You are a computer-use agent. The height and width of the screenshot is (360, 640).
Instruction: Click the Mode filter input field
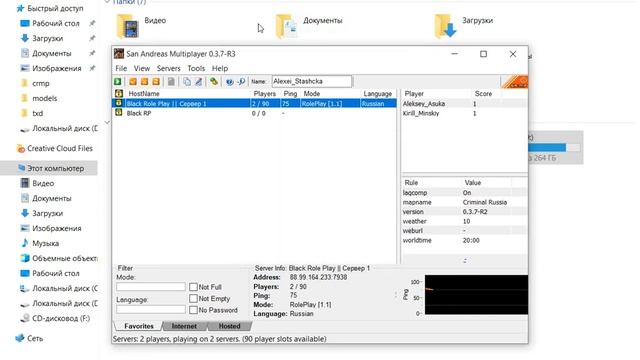(x=151, y=287)
